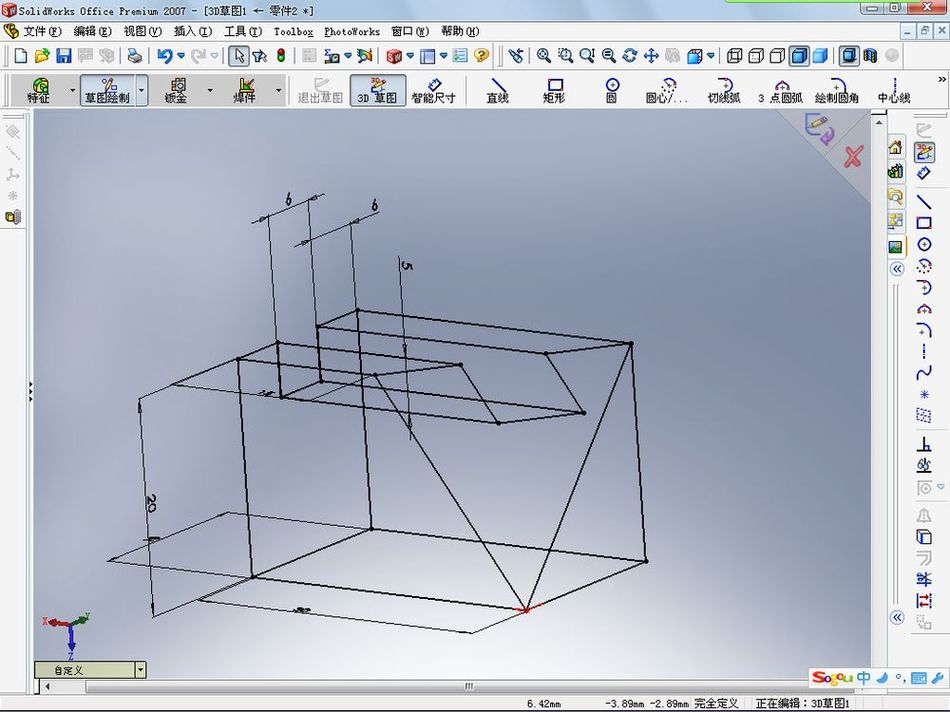The image size is (950, 712).
Task: Open the 视图(V) menu
Action: tap(142, 31)
